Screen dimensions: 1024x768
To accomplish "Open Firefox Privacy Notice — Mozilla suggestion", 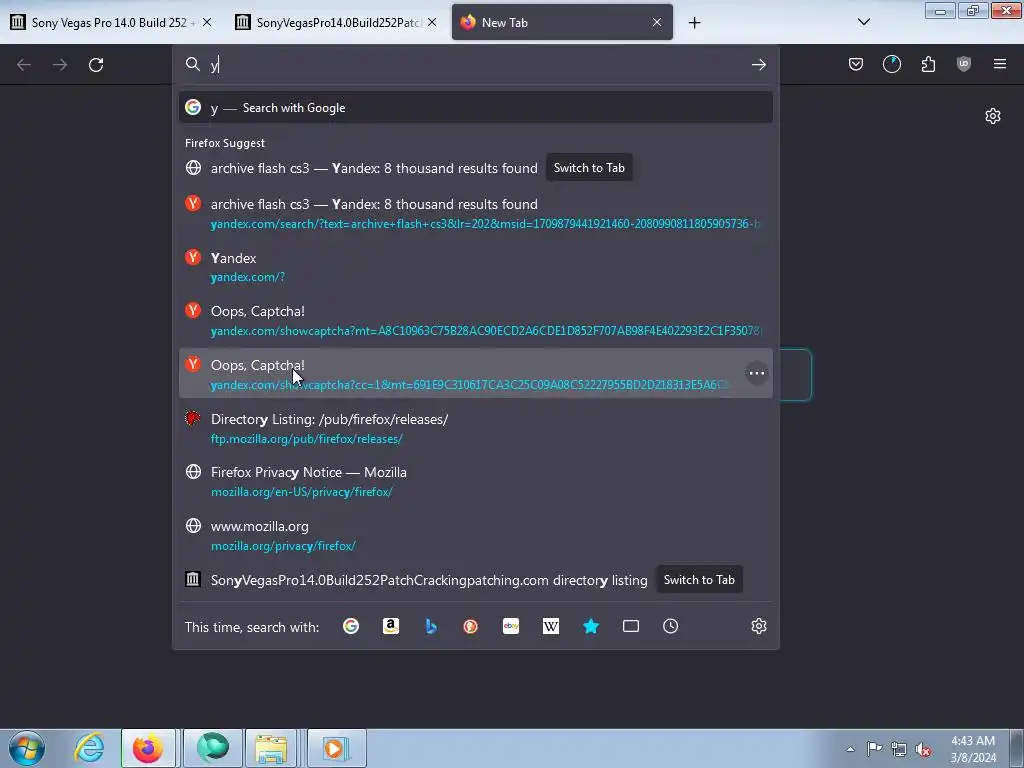I will (475, 482).
